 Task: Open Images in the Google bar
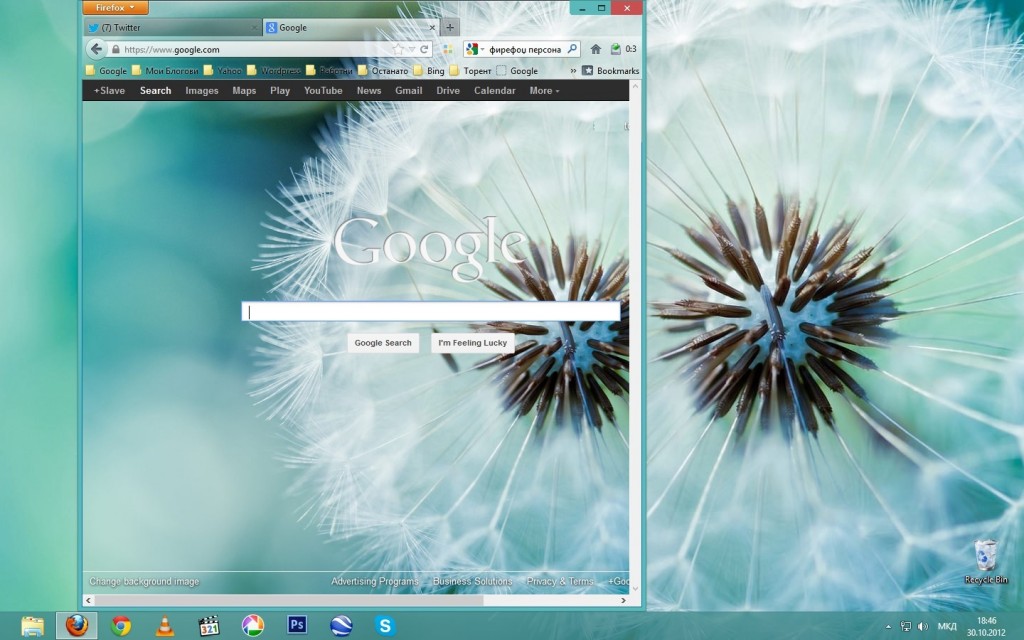[202, 91]
